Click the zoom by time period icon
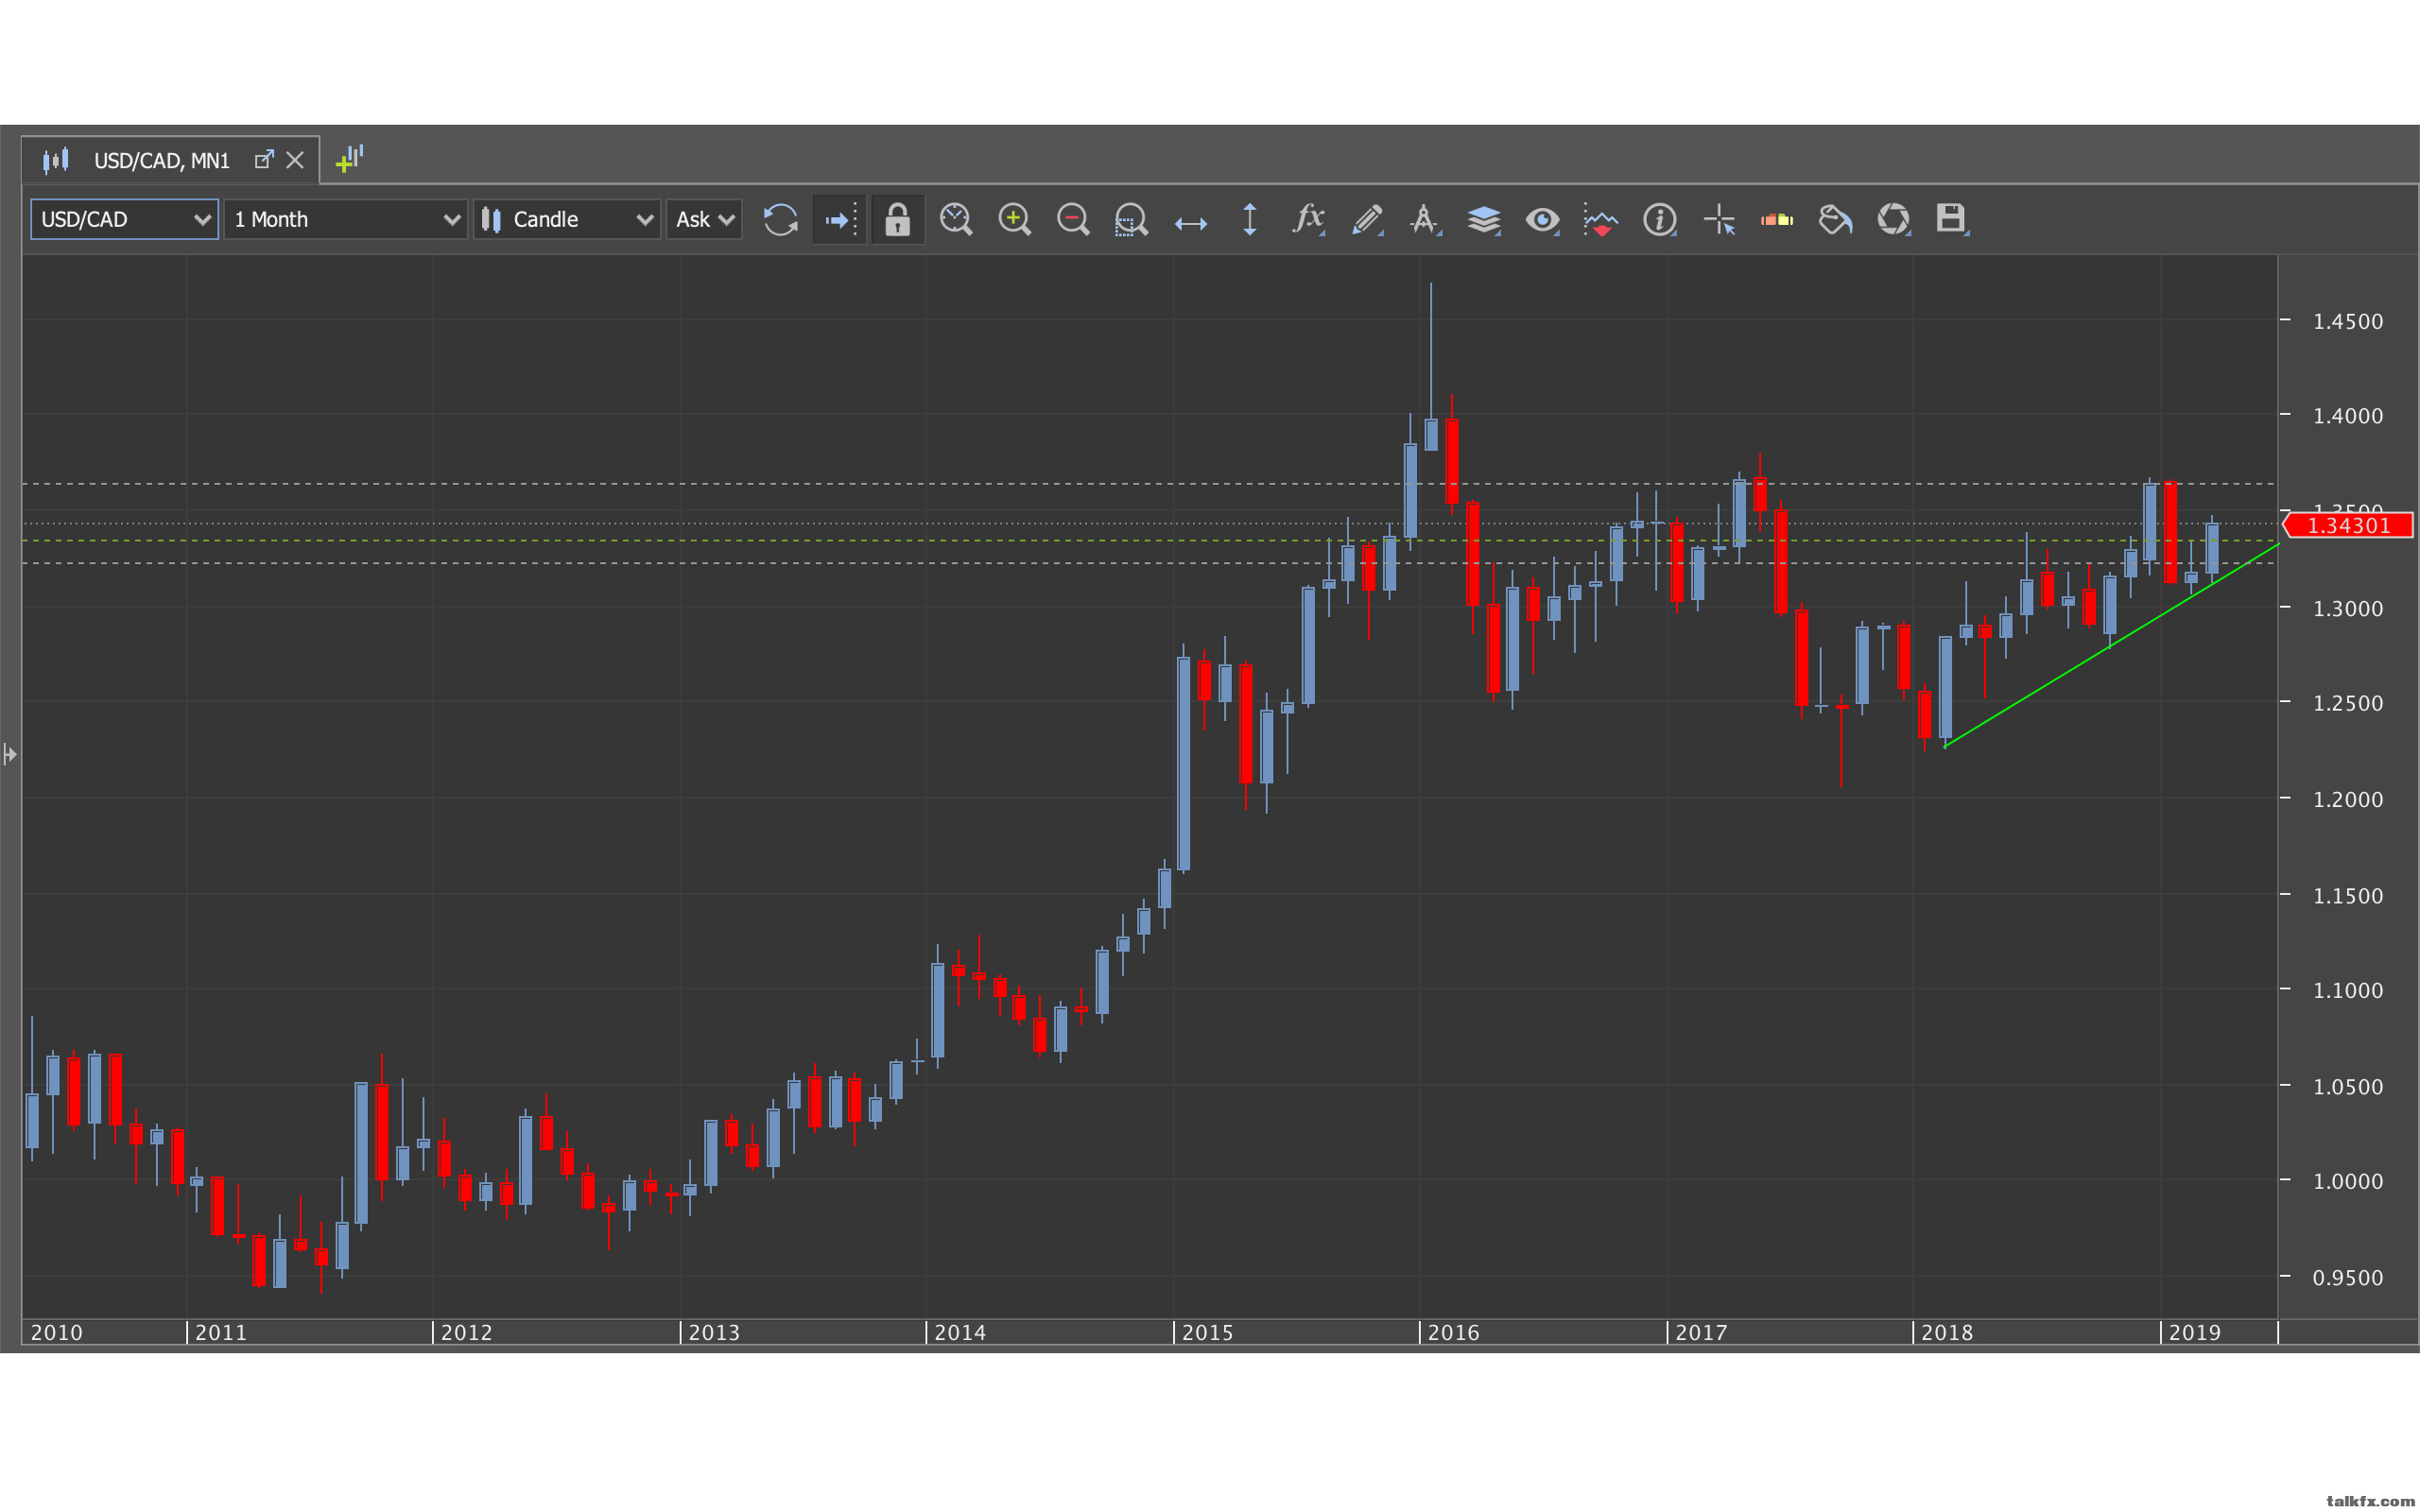Viewport: 2420px width, 1512px height. coord(956,219)
